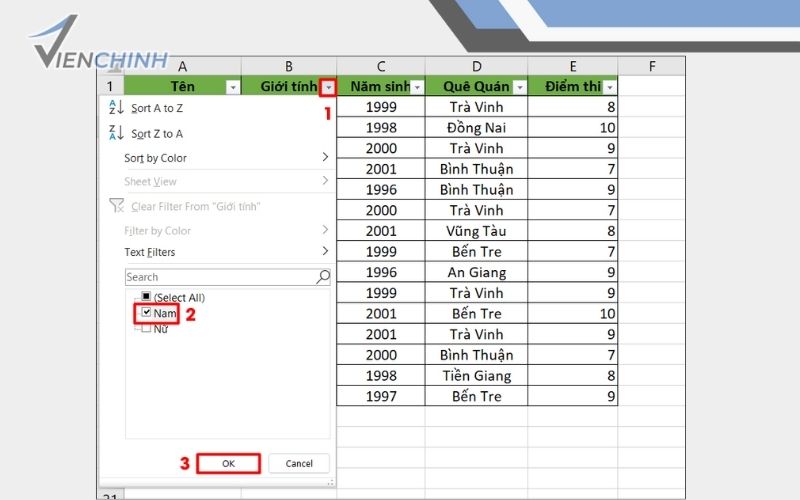The image size is (800, 500).
Task: Click the cell containing Vũng Tàu
Action: (477, 231)
